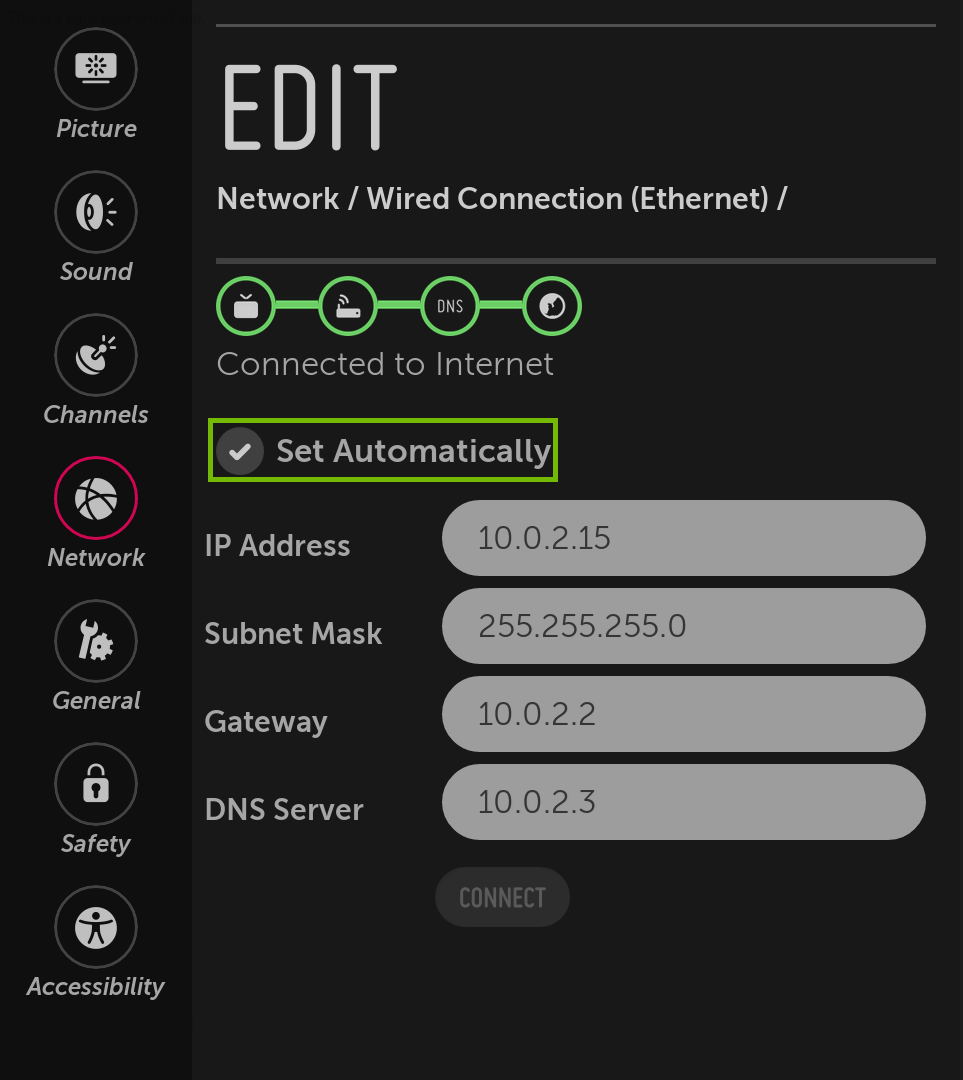The width and height of the screenshot is (963, 1080).
Task: Click the globe internet icon
Action: (551, 306)
